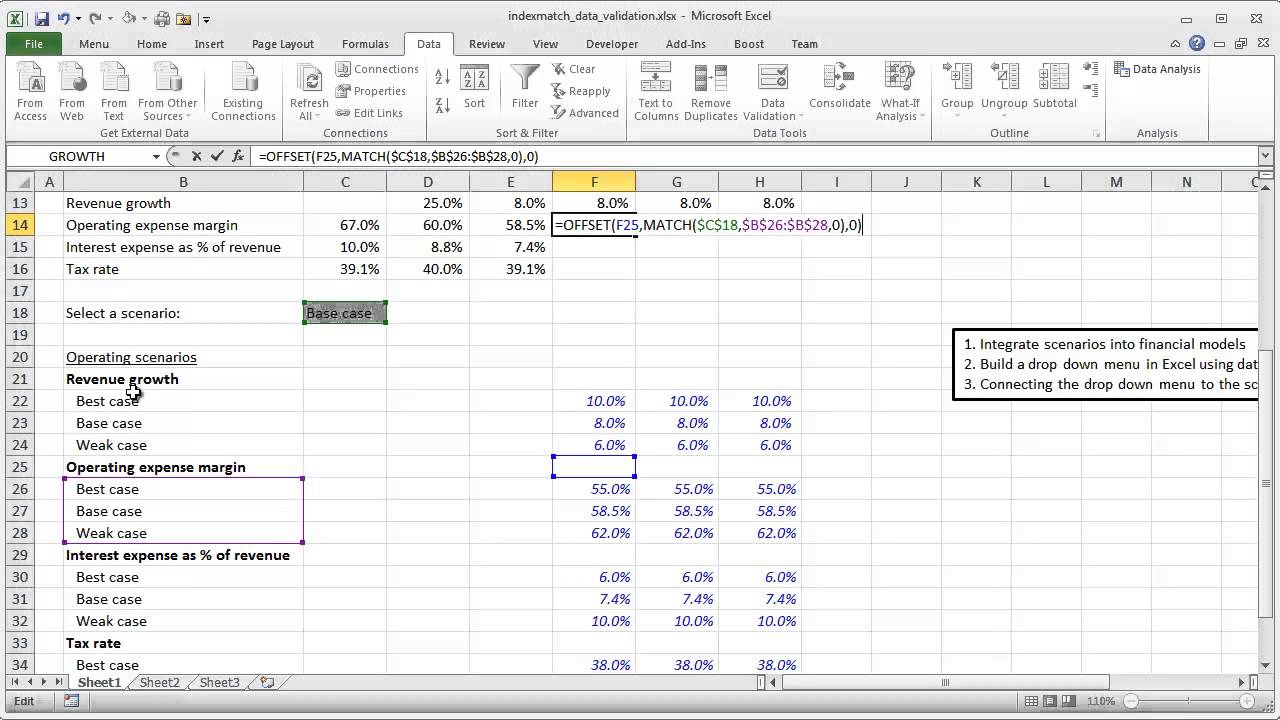Switch to the Insert tab
1280x720 pixels.
[209, 44]
